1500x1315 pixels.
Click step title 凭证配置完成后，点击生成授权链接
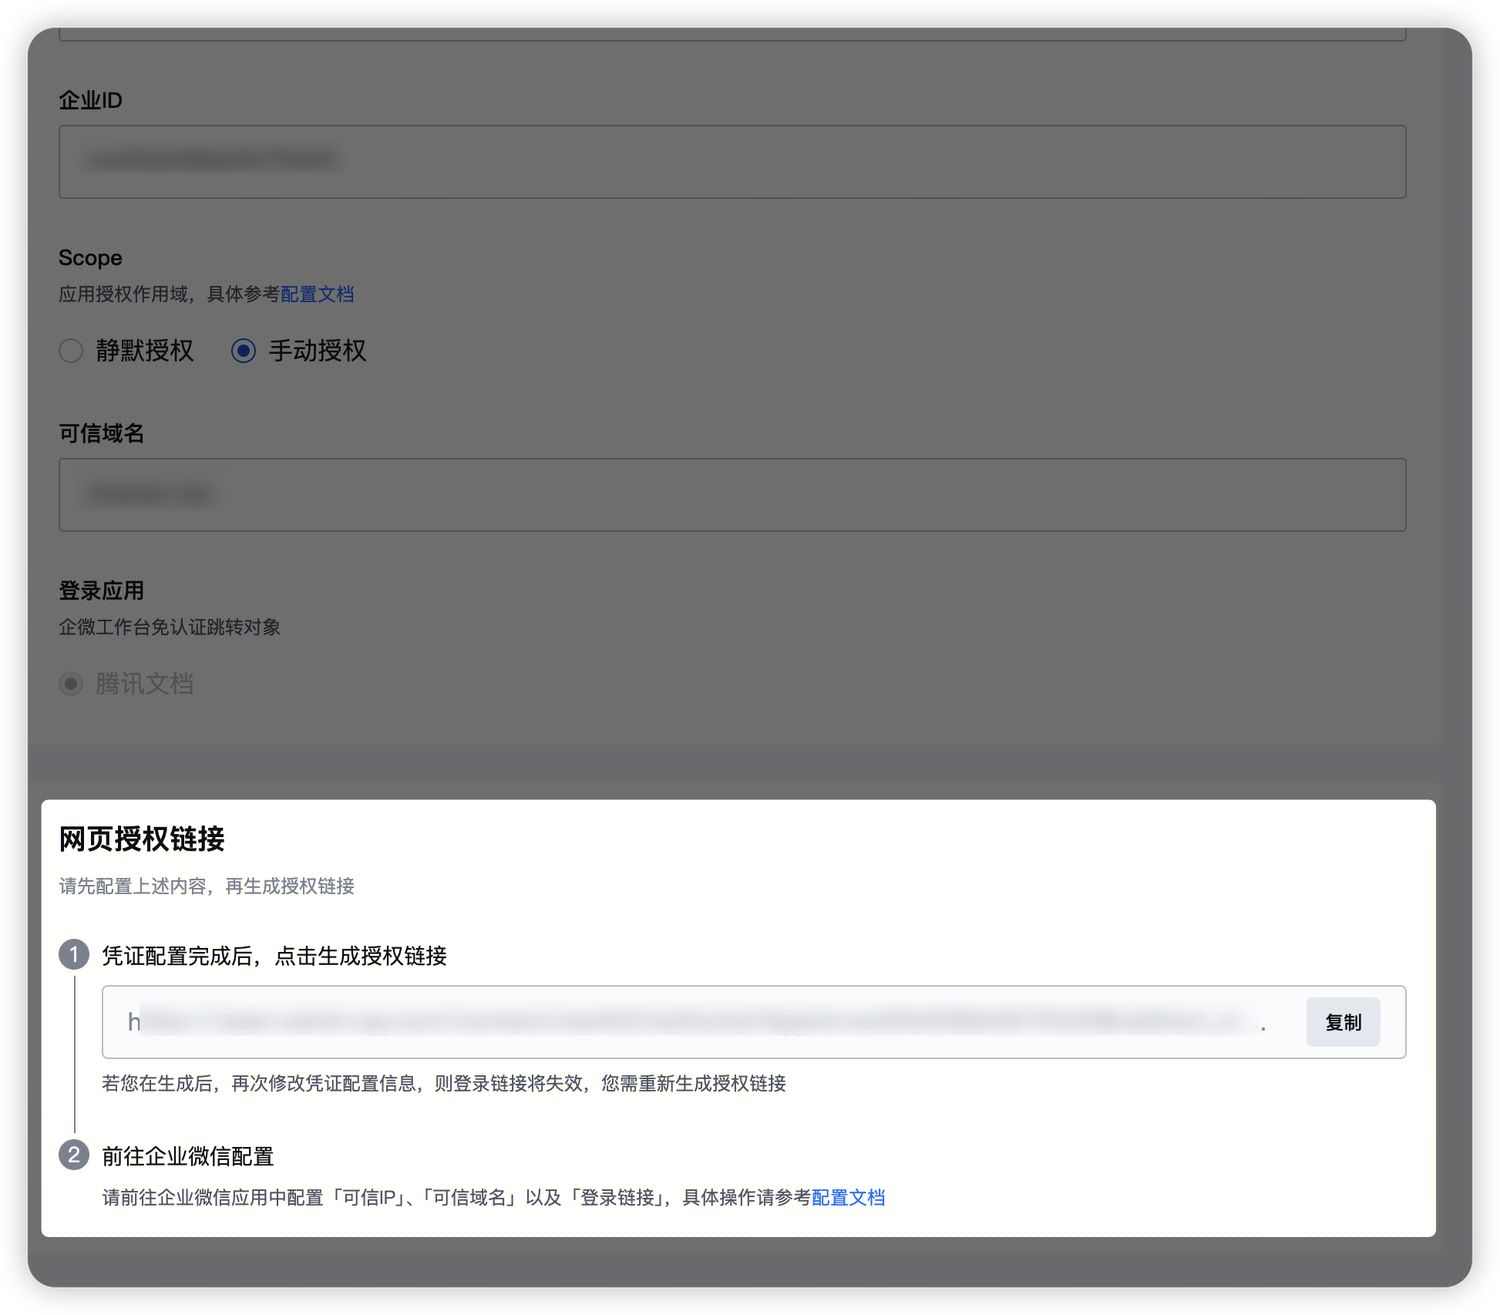(274, 956)
